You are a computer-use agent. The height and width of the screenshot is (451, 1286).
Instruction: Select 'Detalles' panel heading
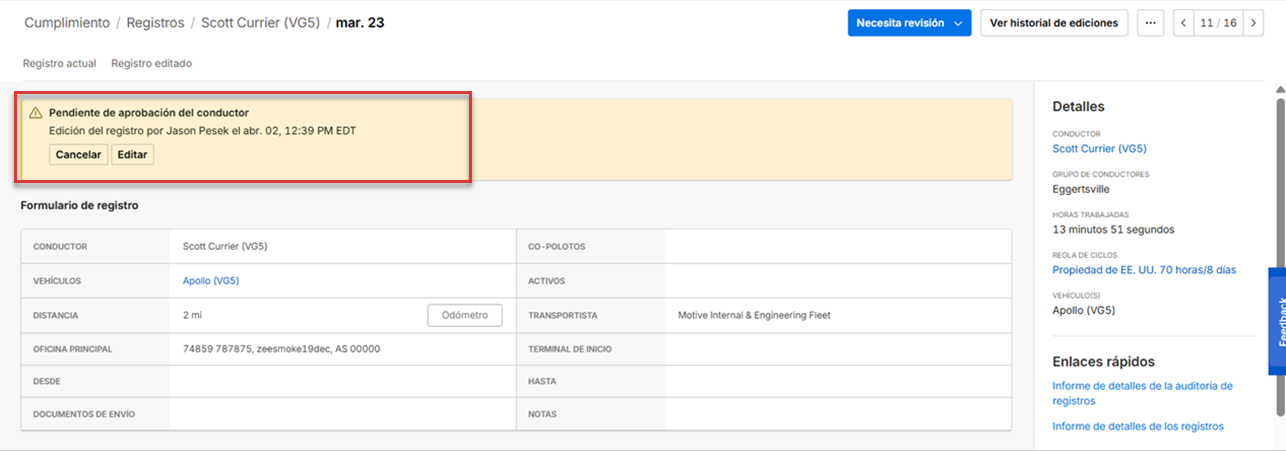[1079, 107]
